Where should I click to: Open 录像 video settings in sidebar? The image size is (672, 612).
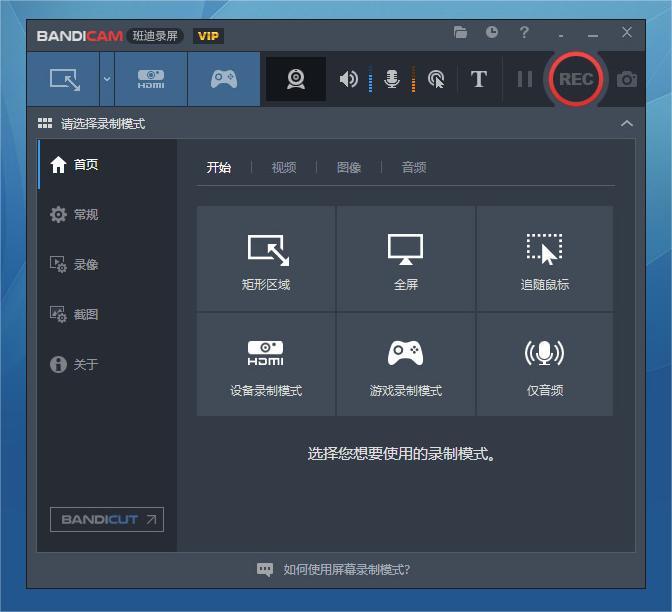(107, 264)
